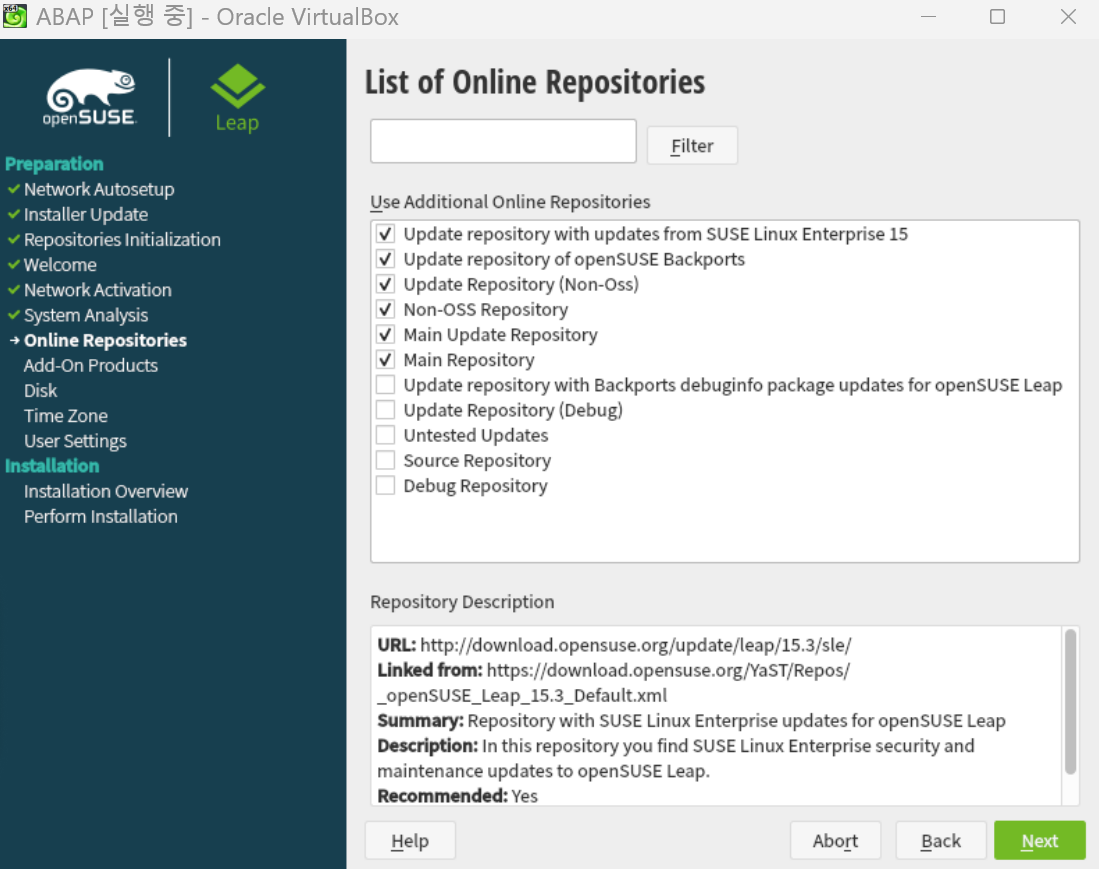Viewport: 1099px width, 869px height.
Task: Click the Preparation section heading
Action: pyautogui.click(x=54, y=164)
